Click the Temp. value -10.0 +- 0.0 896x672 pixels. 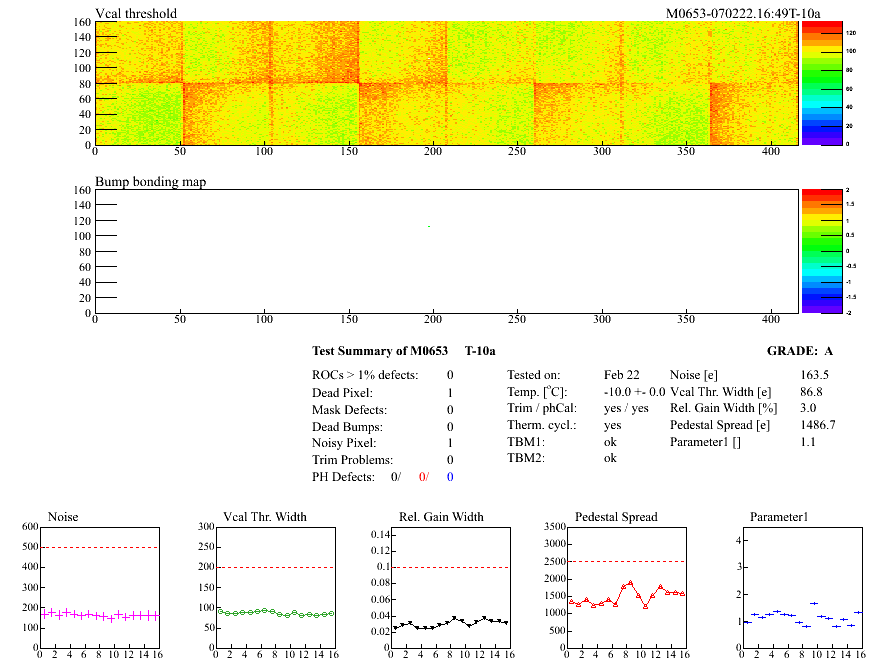pos(634,392)
